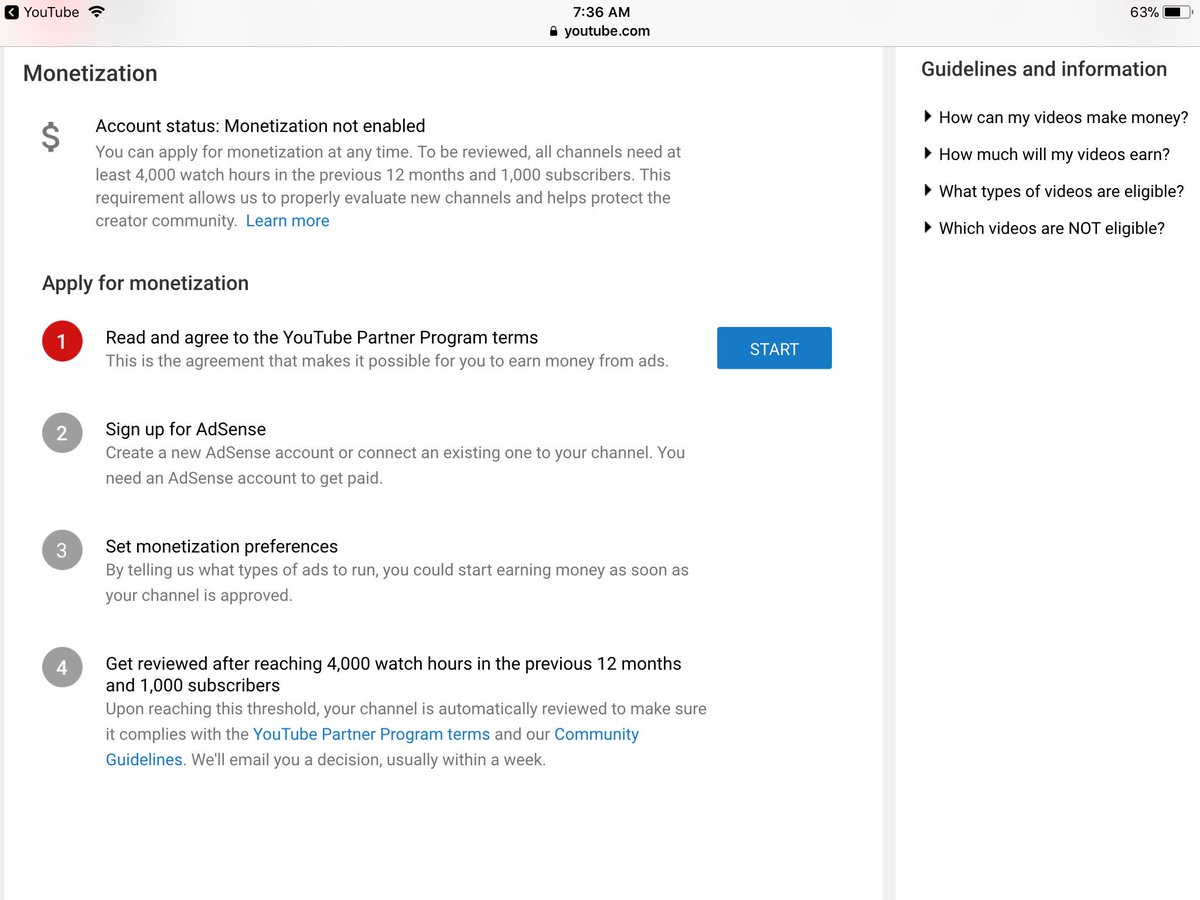1200x900 pixels.
Task: Tap the back-to-YouTube app arrow icon
Action: 11,12
